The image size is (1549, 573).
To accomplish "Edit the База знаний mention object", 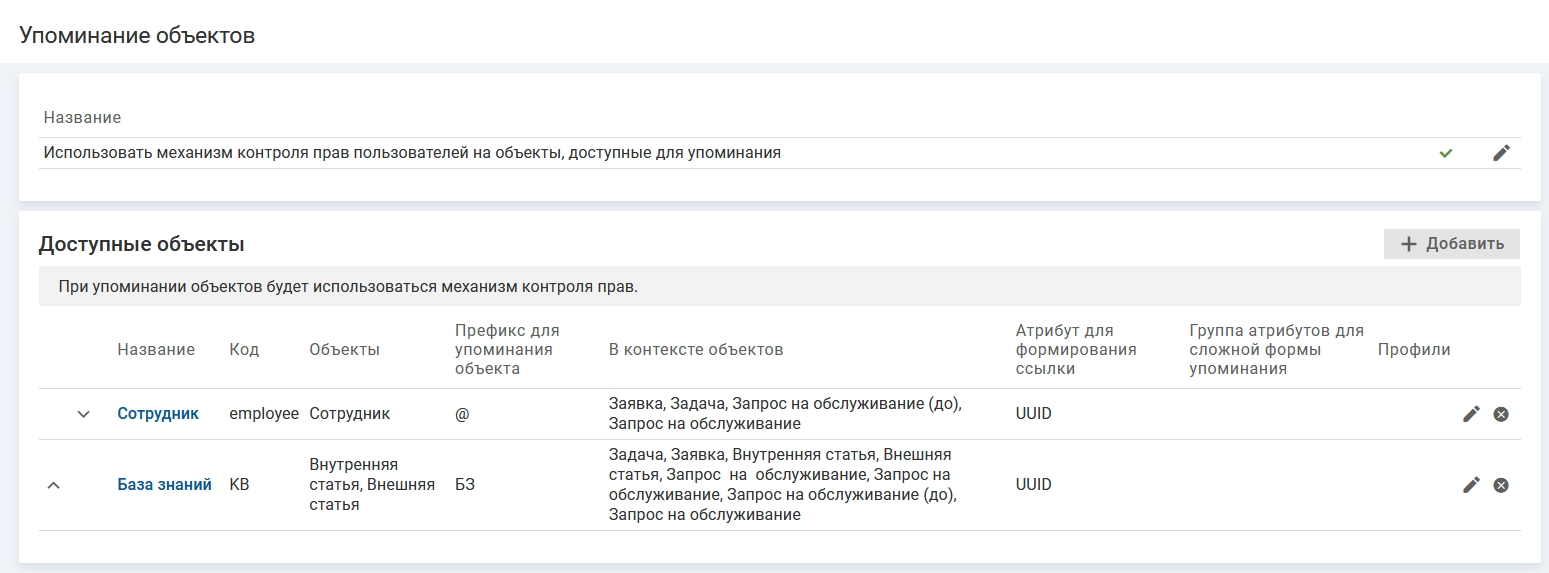I will pos(1471,485).
